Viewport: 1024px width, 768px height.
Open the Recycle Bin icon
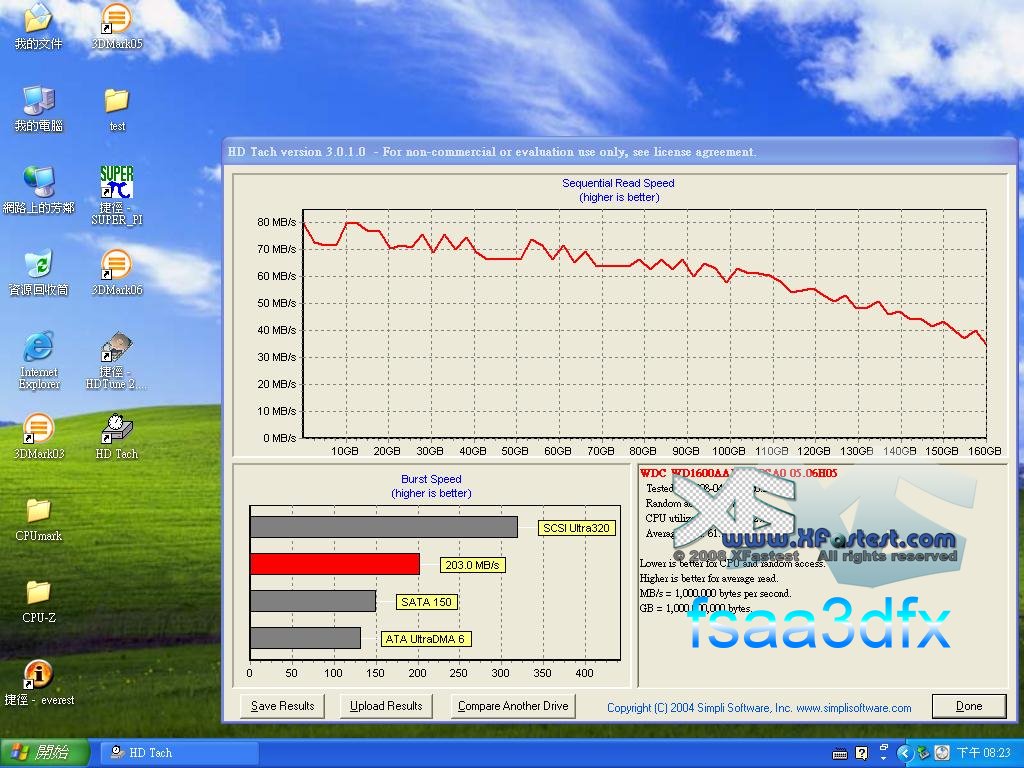pos(38,266)
